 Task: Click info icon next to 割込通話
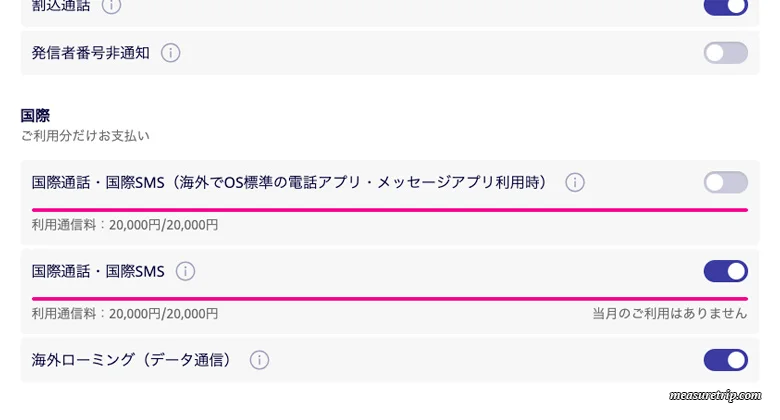point(111,6)
